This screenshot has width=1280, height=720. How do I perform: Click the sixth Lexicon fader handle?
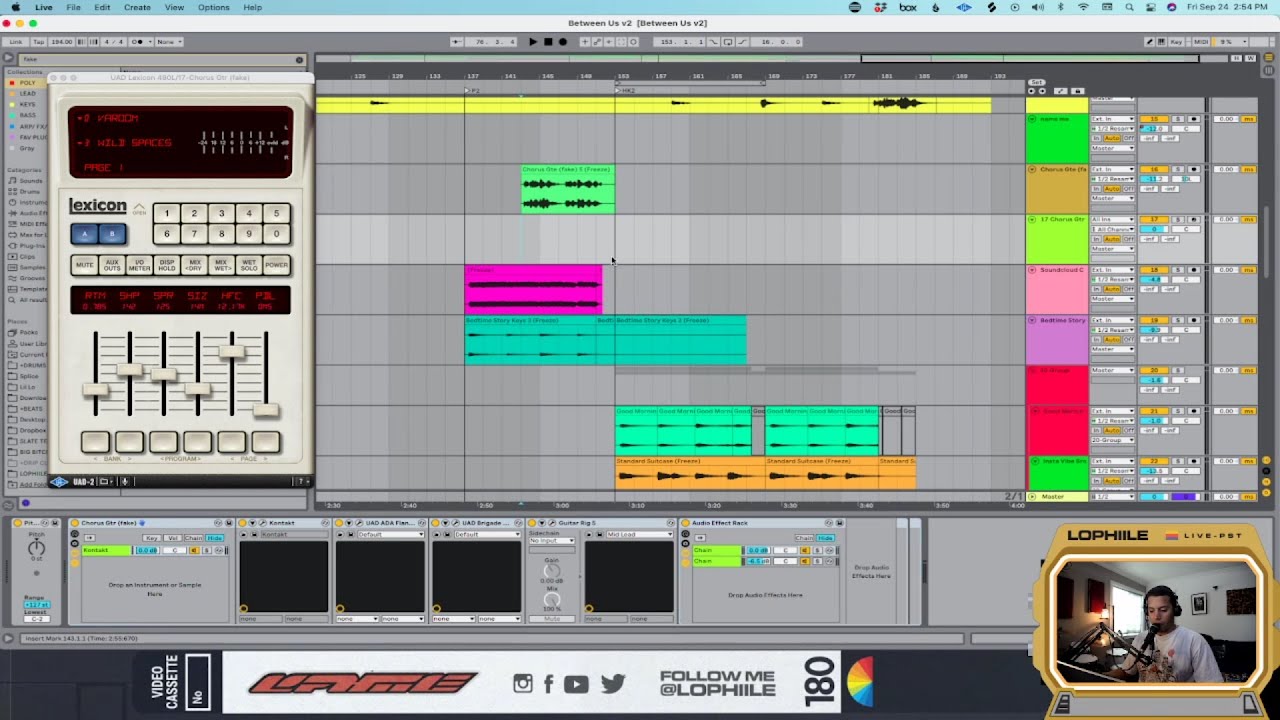(x=266, y=410)
